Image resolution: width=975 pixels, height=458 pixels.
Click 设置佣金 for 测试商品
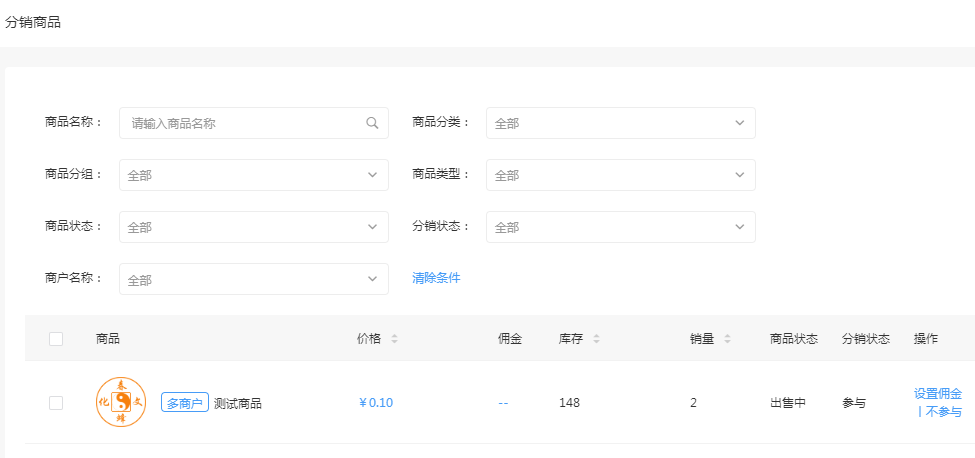coord(937,394)
